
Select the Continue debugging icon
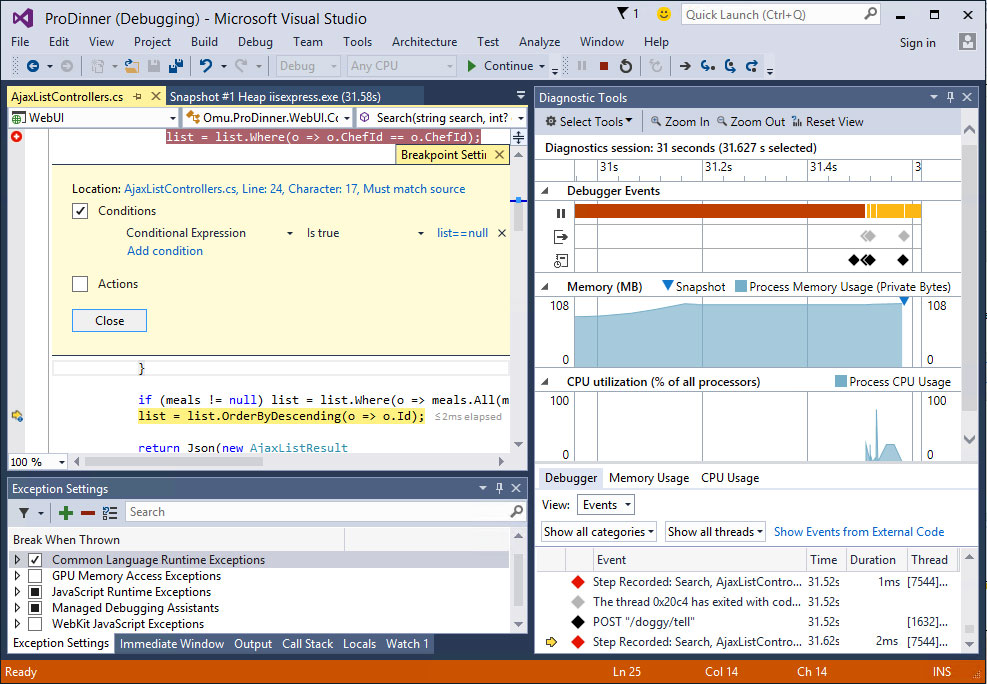pyautogui.click(x=470, y=66)
